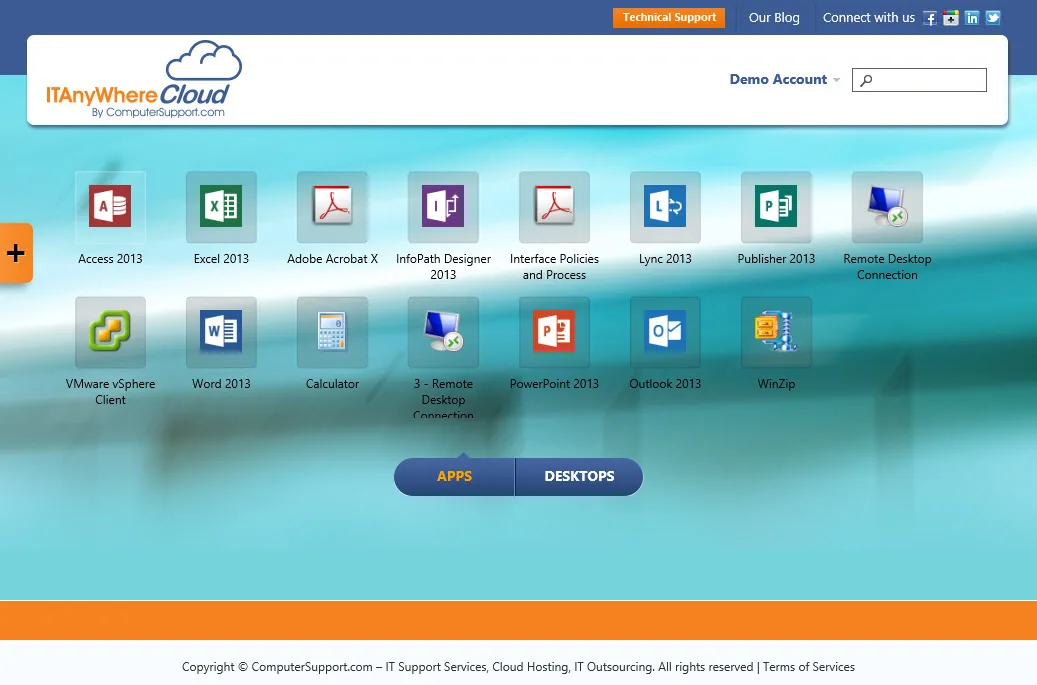Open the 3 - Remote Desktop Connection icon
Viewport: 1037px width, 685px height.
443,331
